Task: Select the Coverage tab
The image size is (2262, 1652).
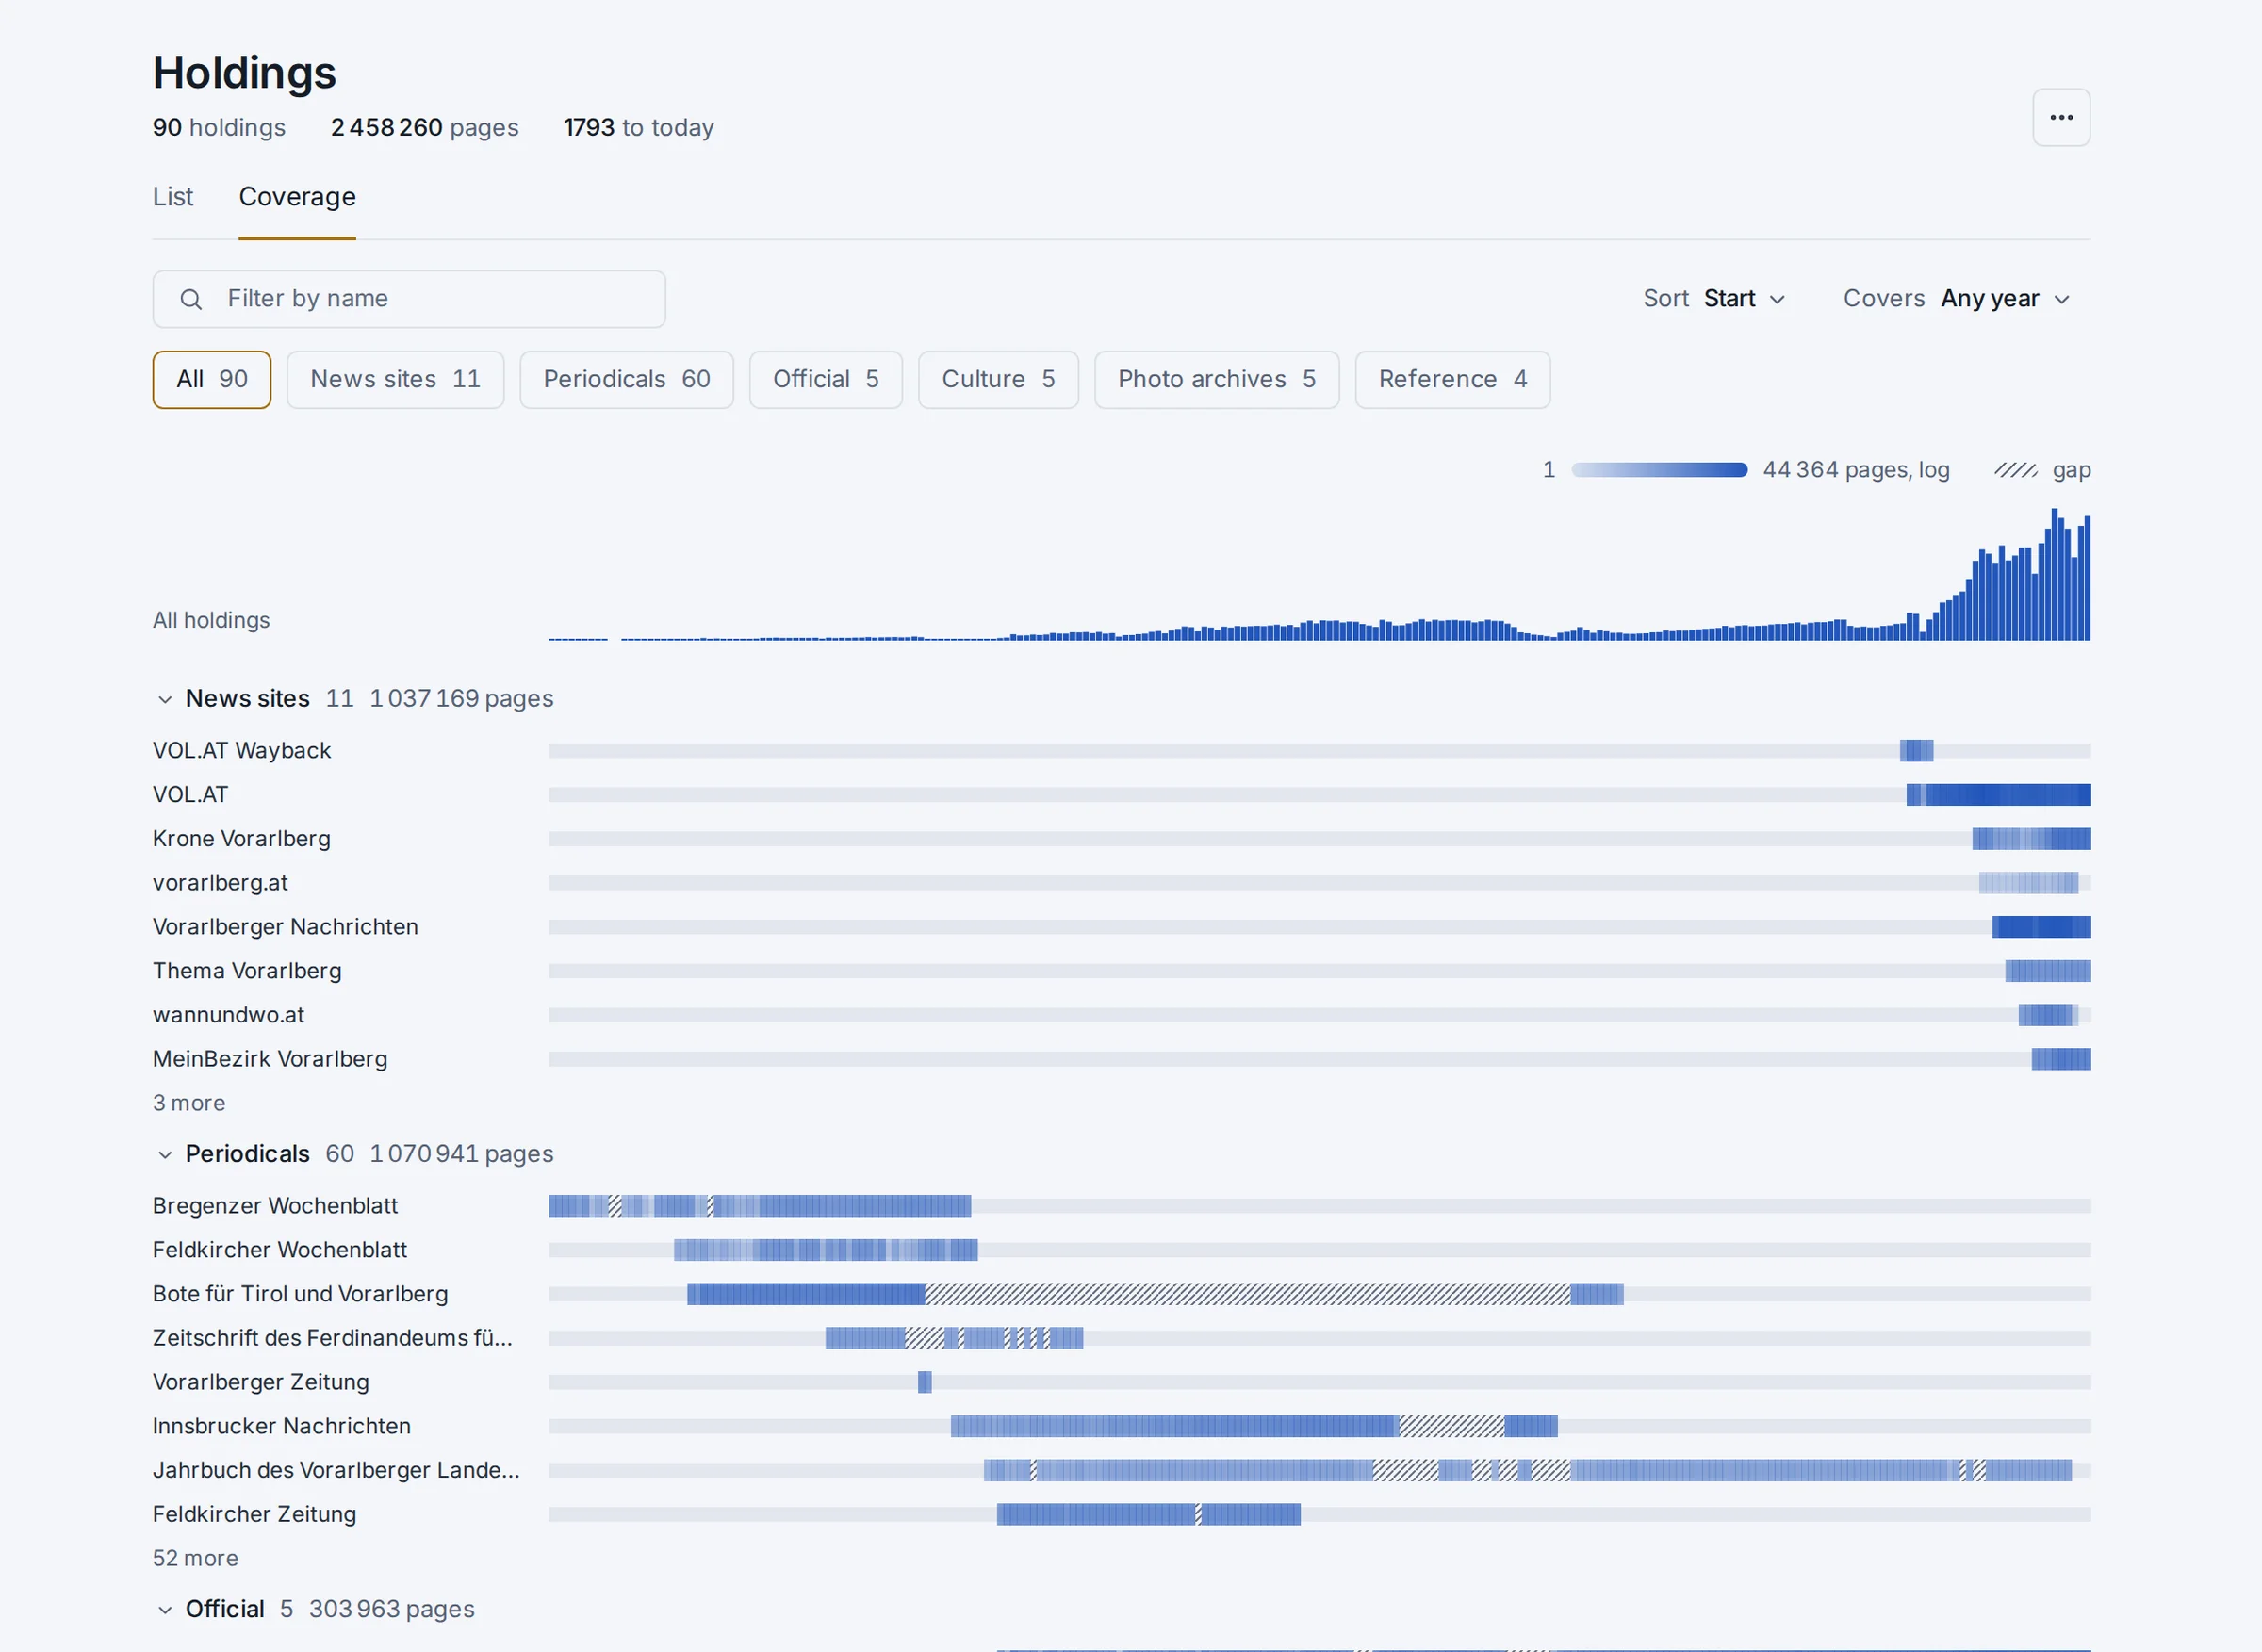Action: [297, 197]
